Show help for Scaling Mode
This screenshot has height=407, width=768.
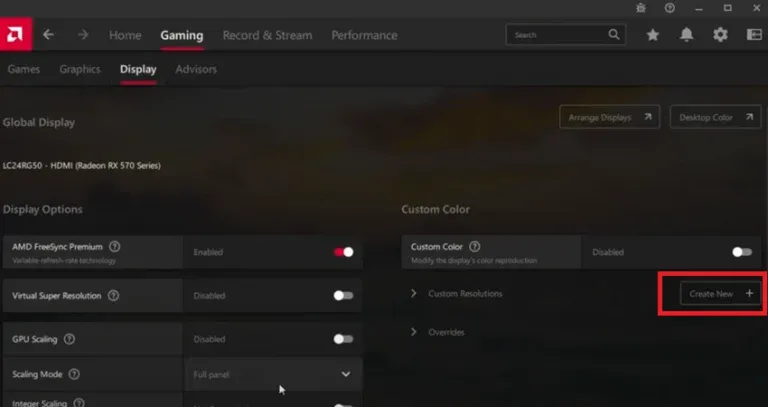click(x=74, y=374)
